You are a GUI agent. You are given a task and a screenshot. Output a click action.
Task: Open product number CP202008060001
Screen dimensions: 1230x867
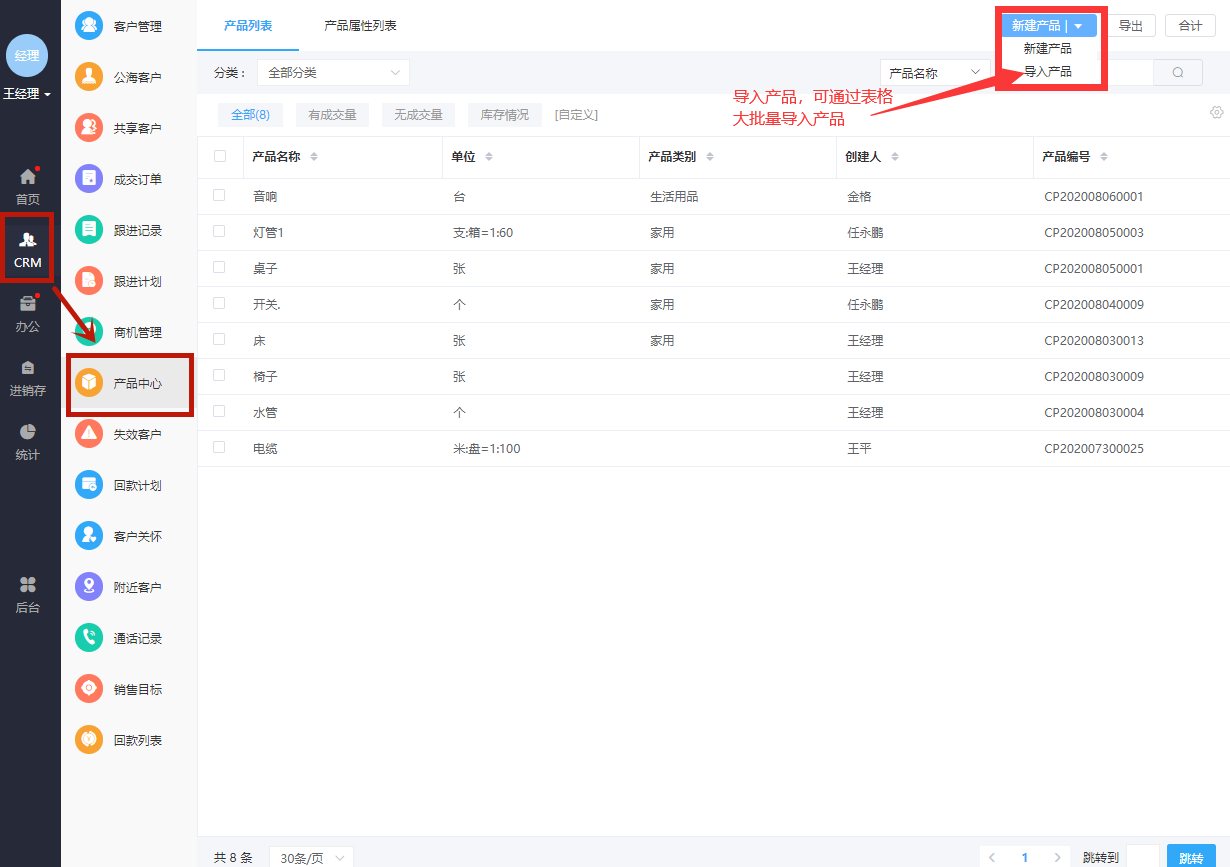point(1094,197)
